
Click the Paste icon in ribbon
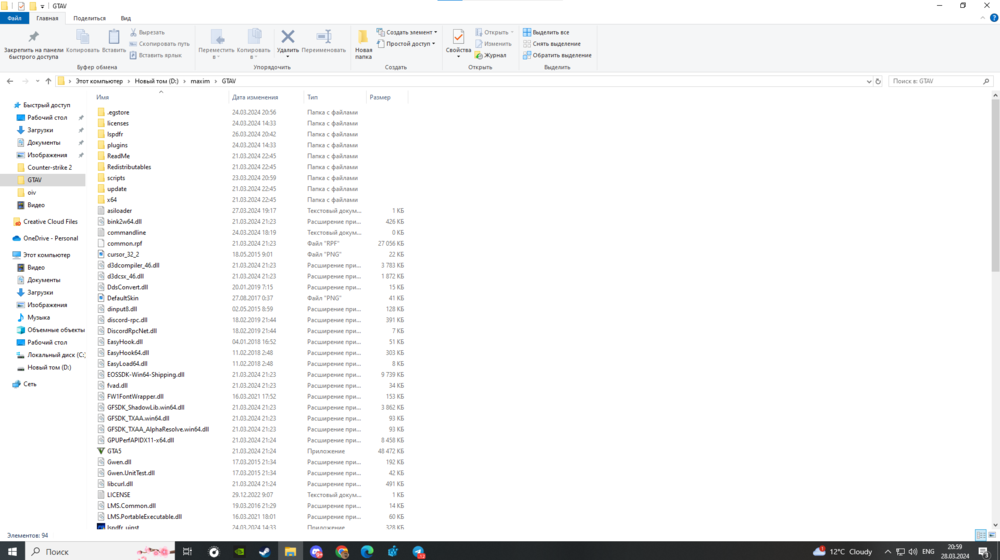114,37
